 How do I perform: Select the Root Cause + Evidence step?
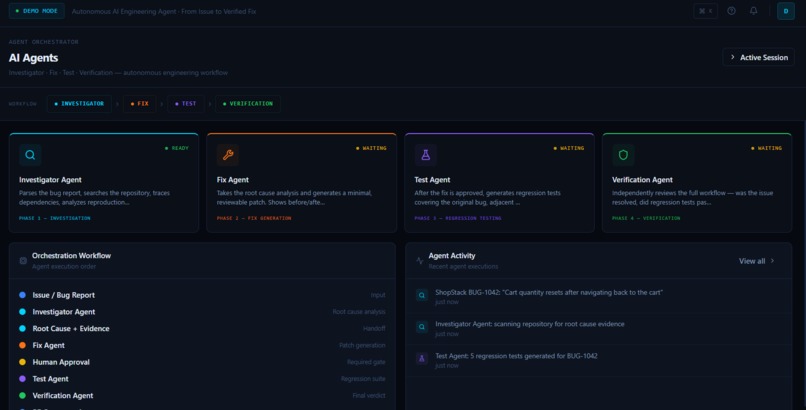(x=203, y=328)
